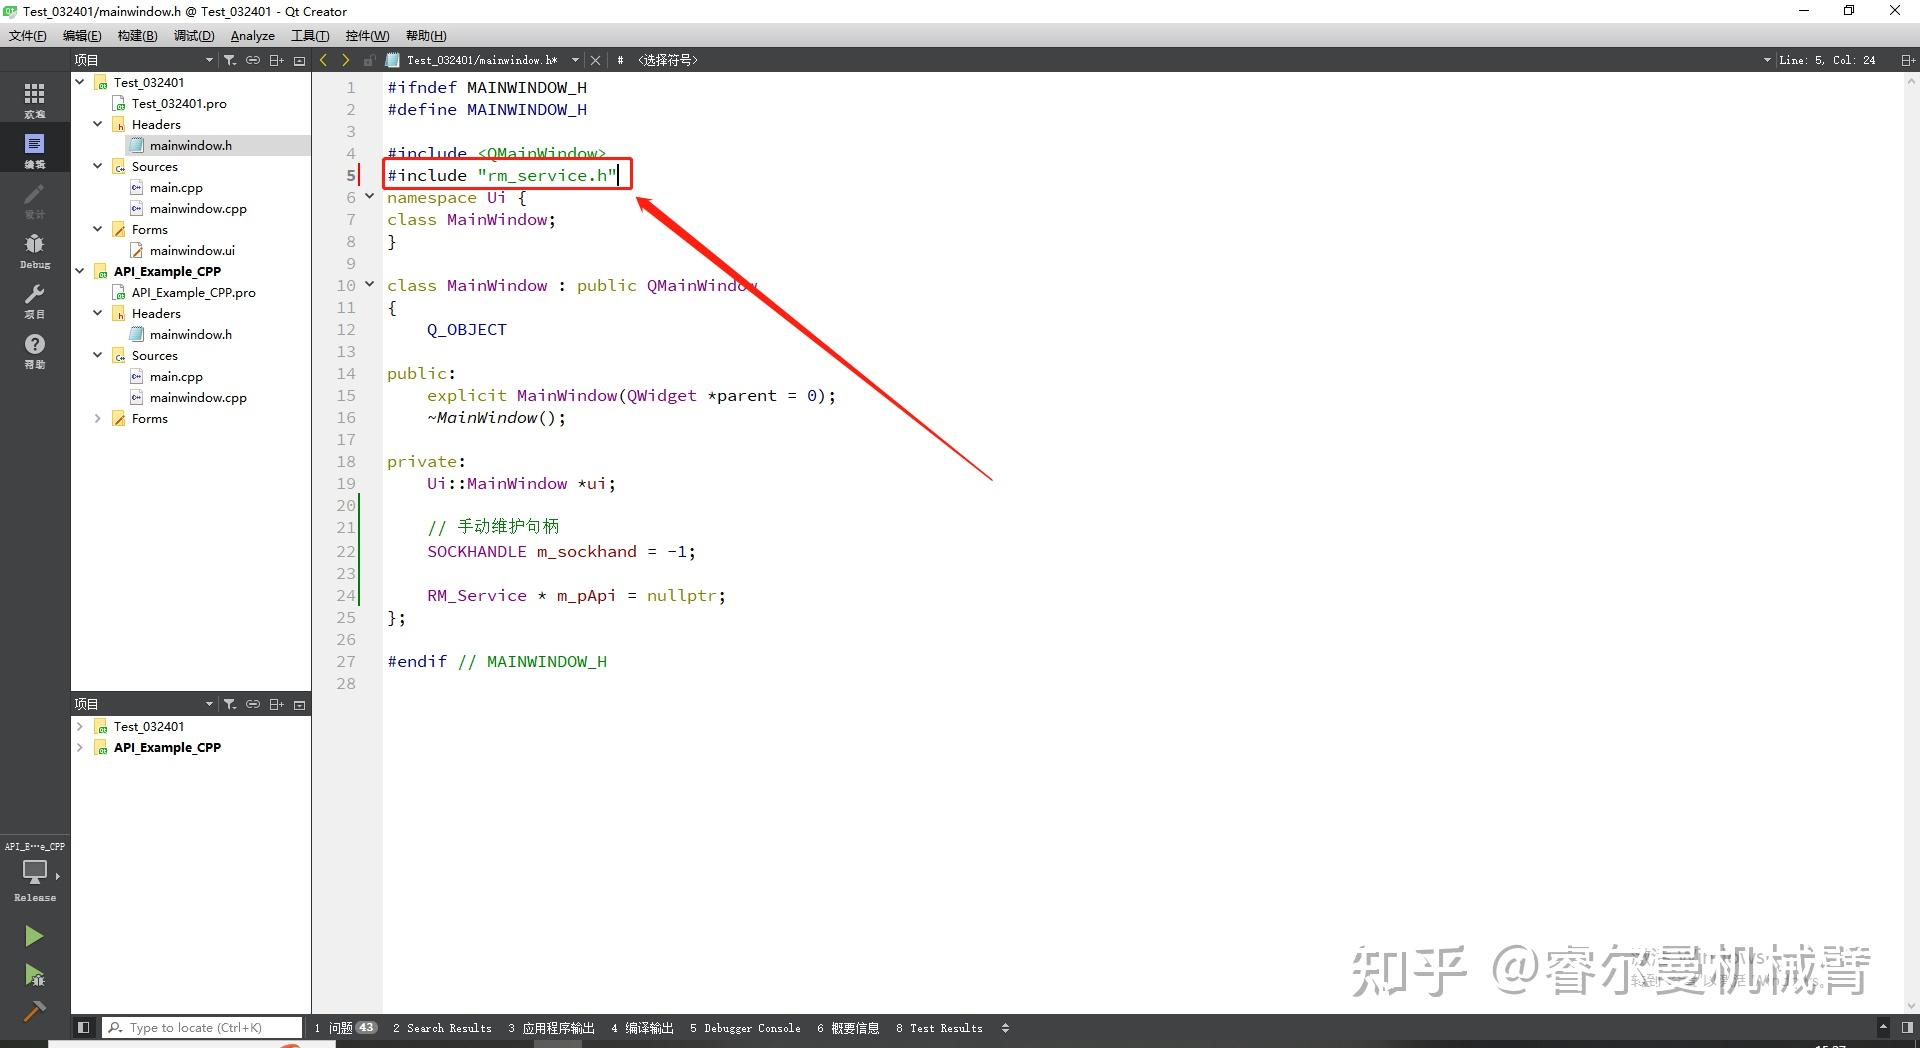Close the lower project side panel

[x=299, y=704]
